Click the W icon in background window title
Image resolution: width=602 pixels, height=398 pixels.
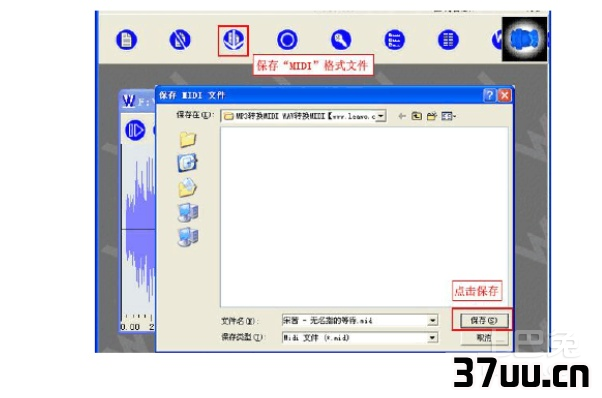[129, 101]
